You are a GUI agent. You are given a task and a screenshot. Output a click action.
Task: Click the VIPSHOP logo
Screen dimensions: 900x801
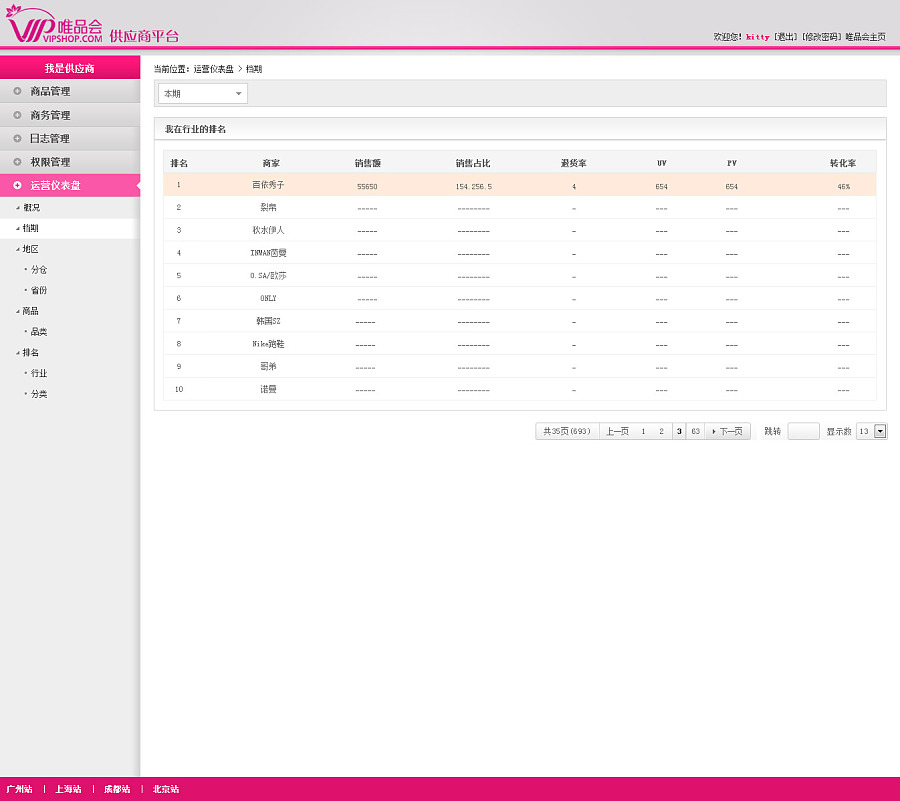point(55,24)
